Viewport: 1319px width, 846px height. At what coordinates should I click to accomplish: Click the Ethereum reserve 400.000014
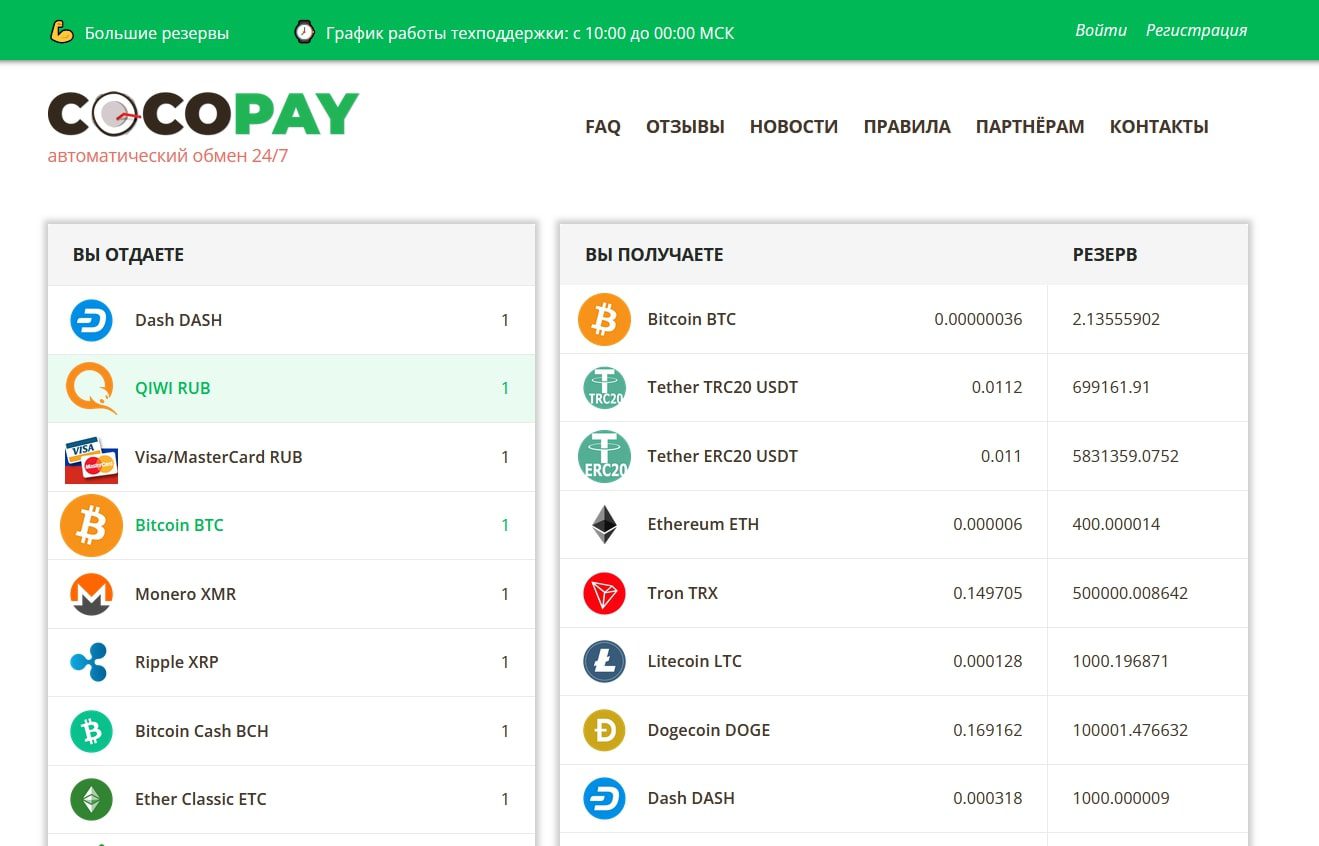[1116, 524]
